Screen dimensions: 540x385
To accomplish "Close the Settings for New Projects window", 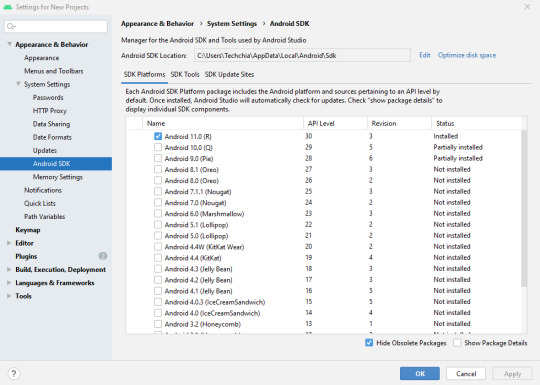I will 527,7.
